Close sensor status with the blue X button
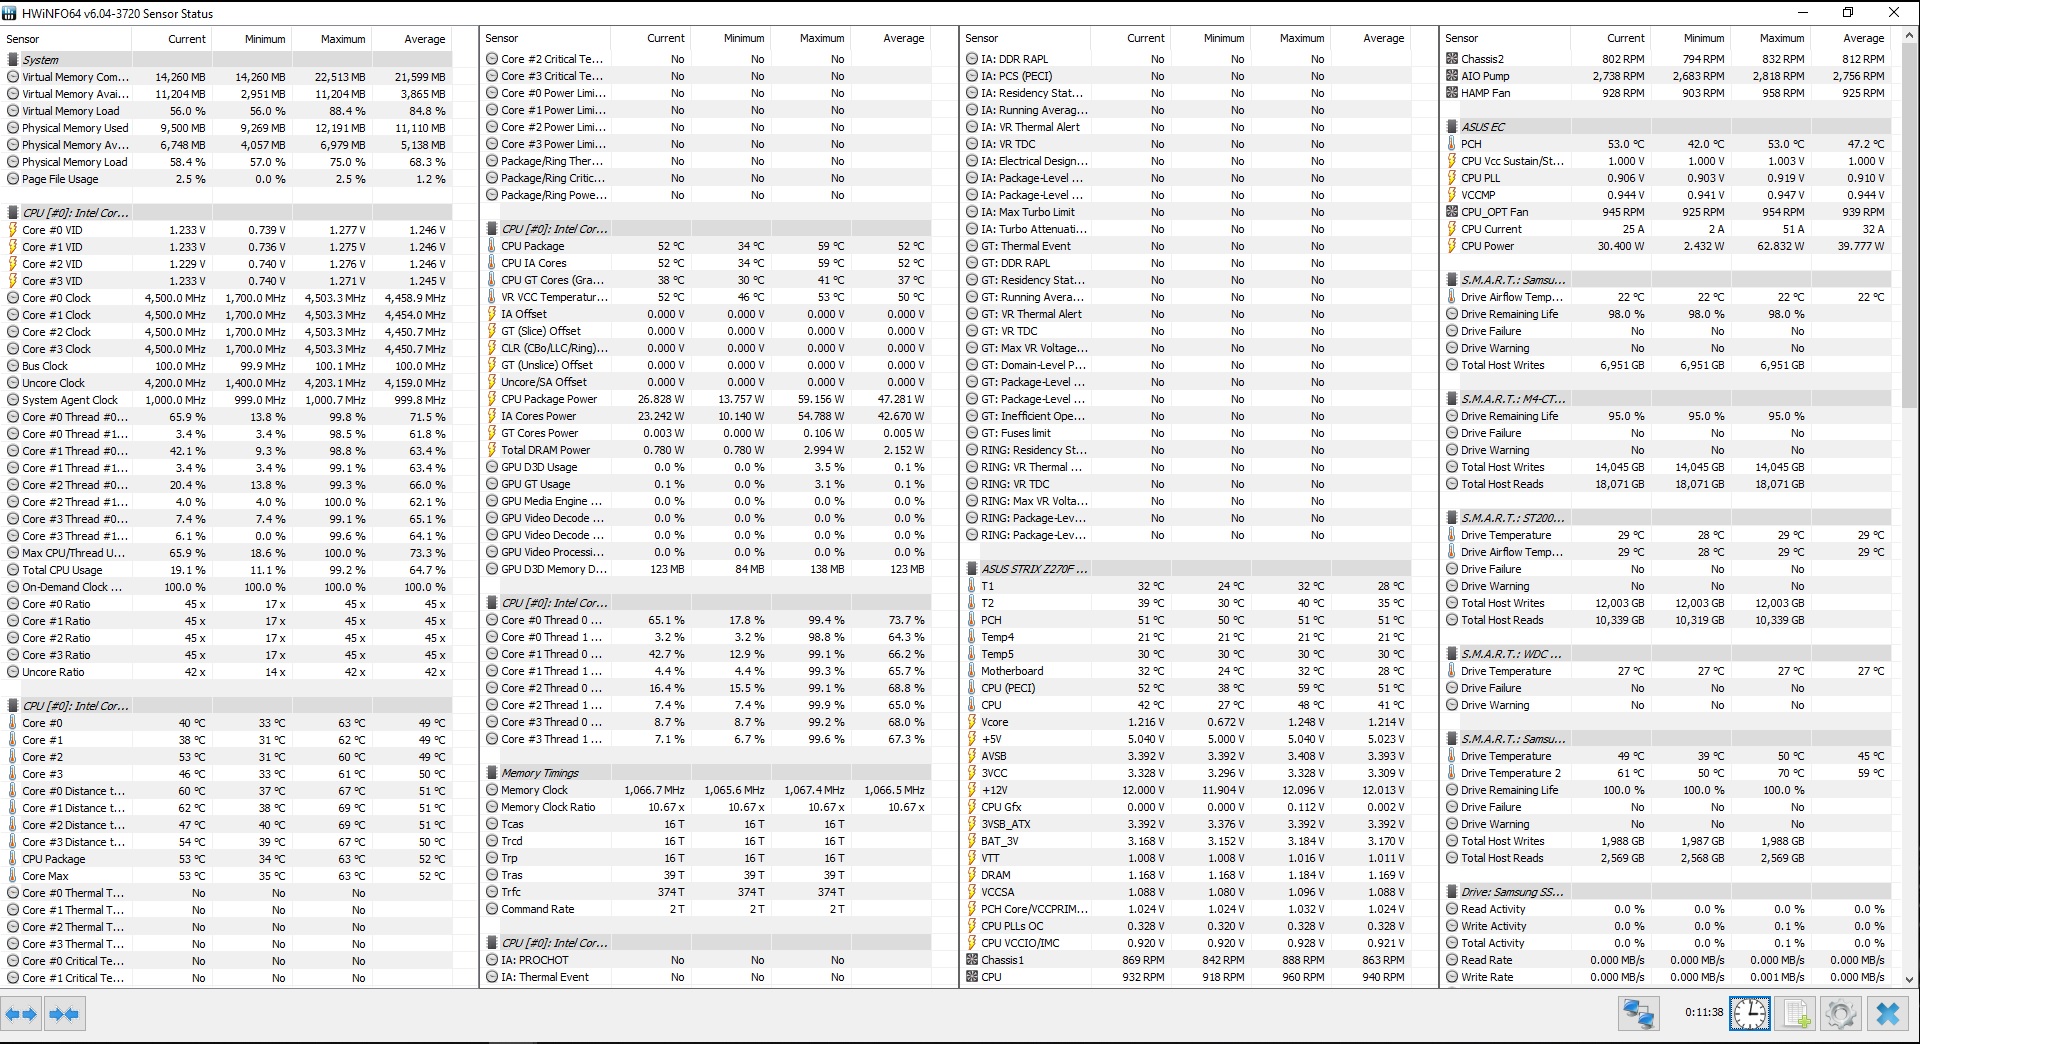This screenshot has width=2064, height=1044. (1887, 1014)
